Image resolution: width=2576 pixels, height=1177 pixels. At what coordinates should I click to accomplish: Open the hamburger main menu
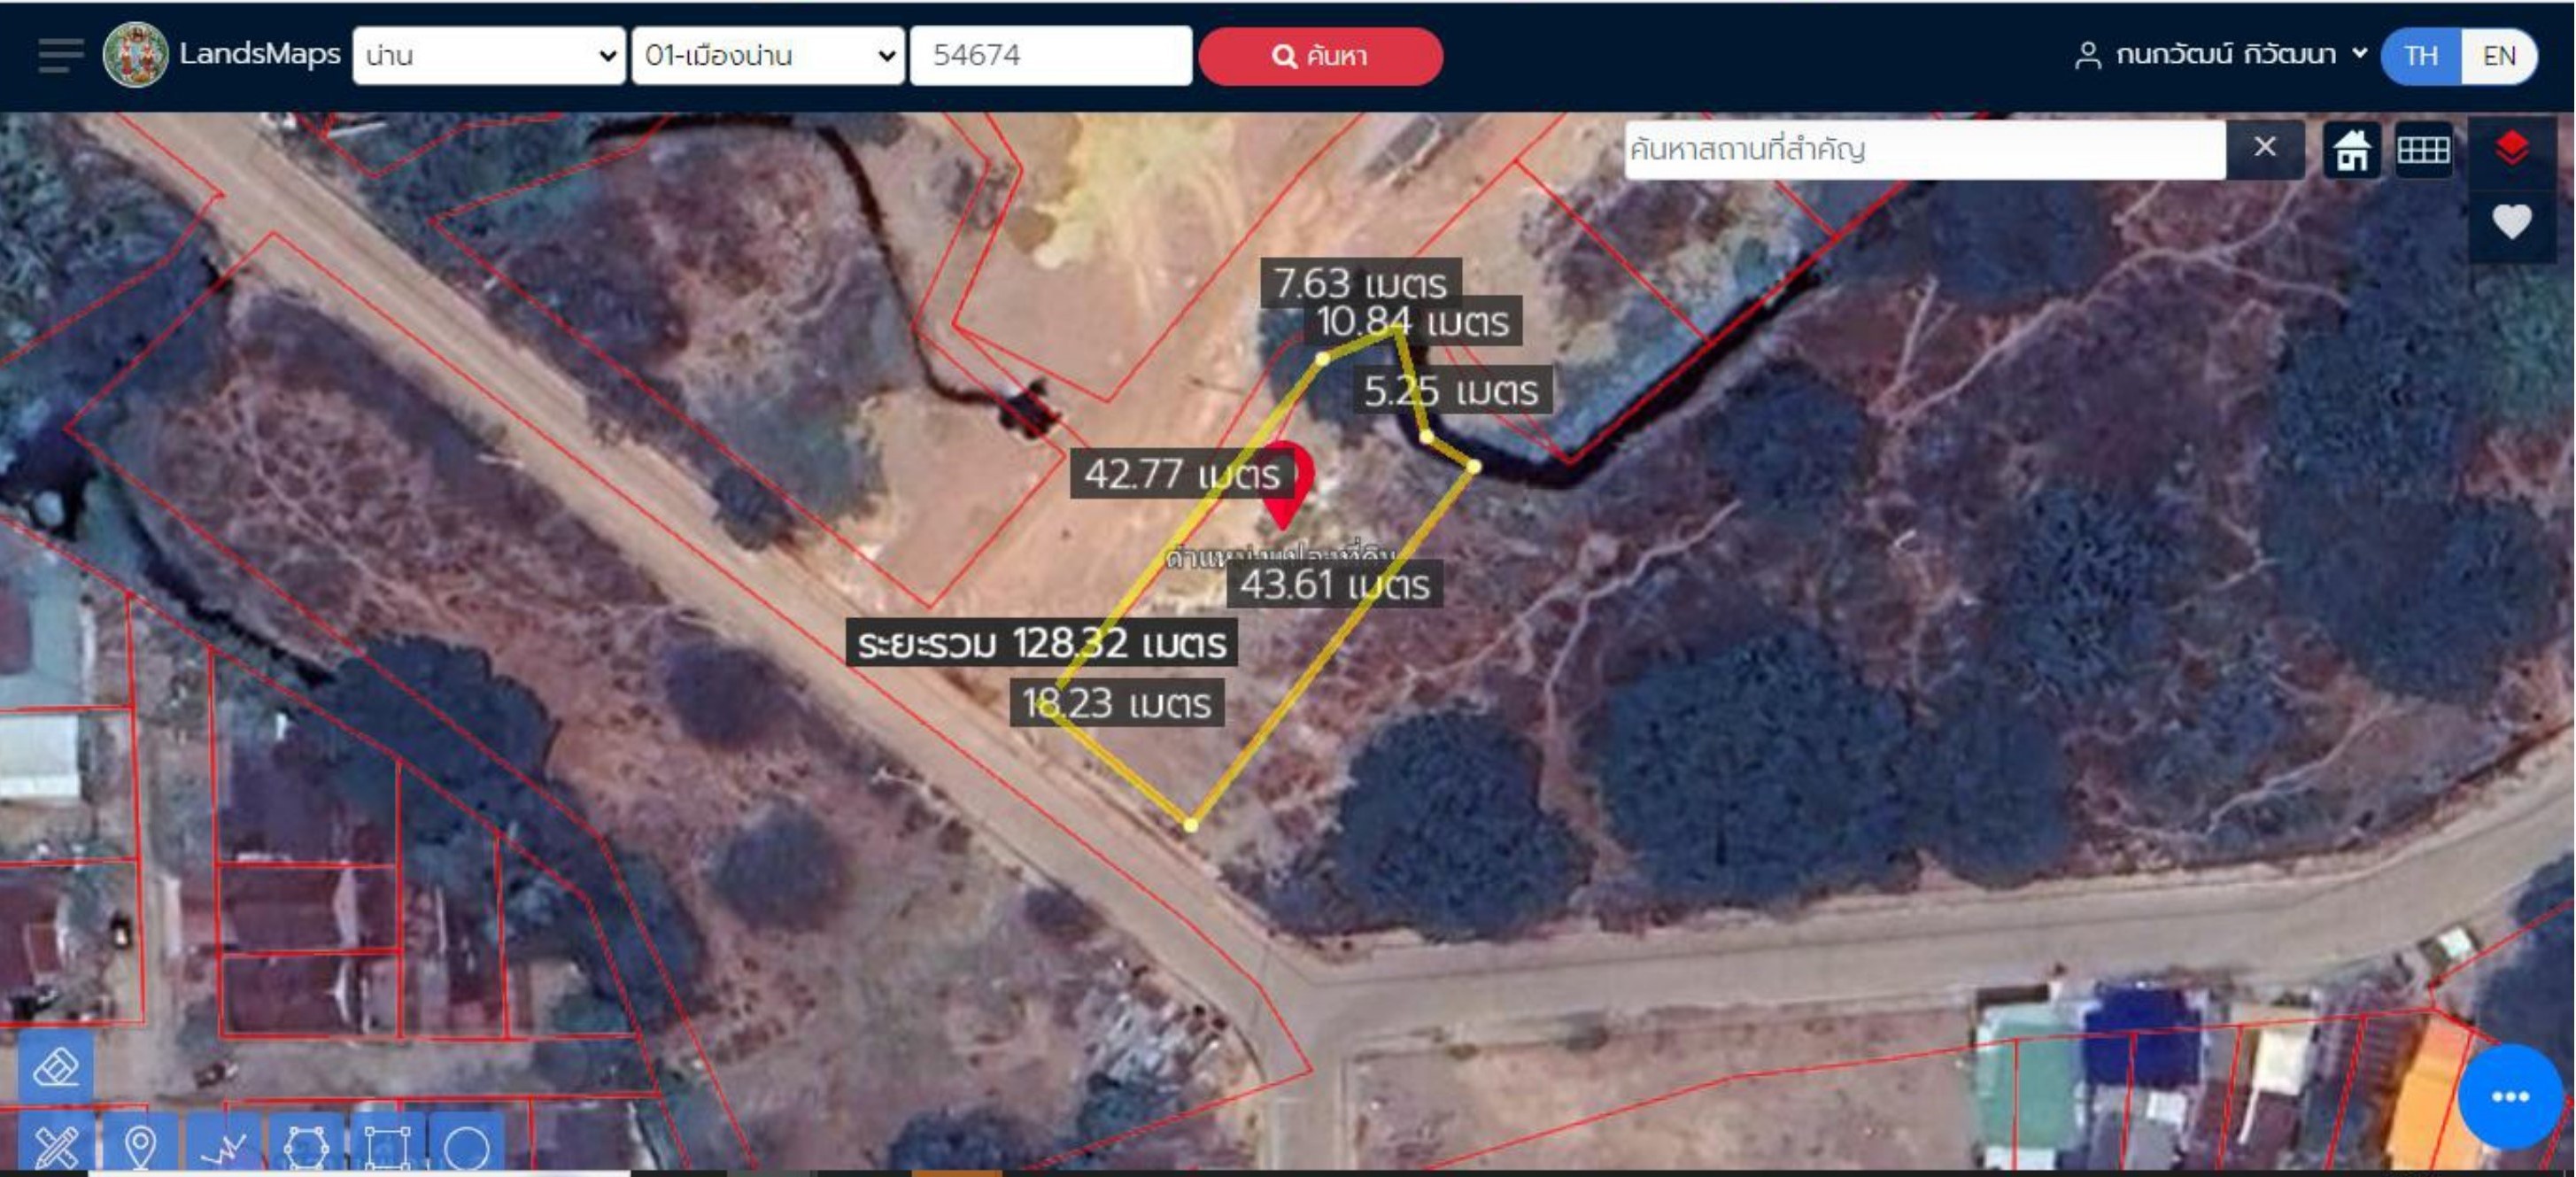tap(60, 55)
